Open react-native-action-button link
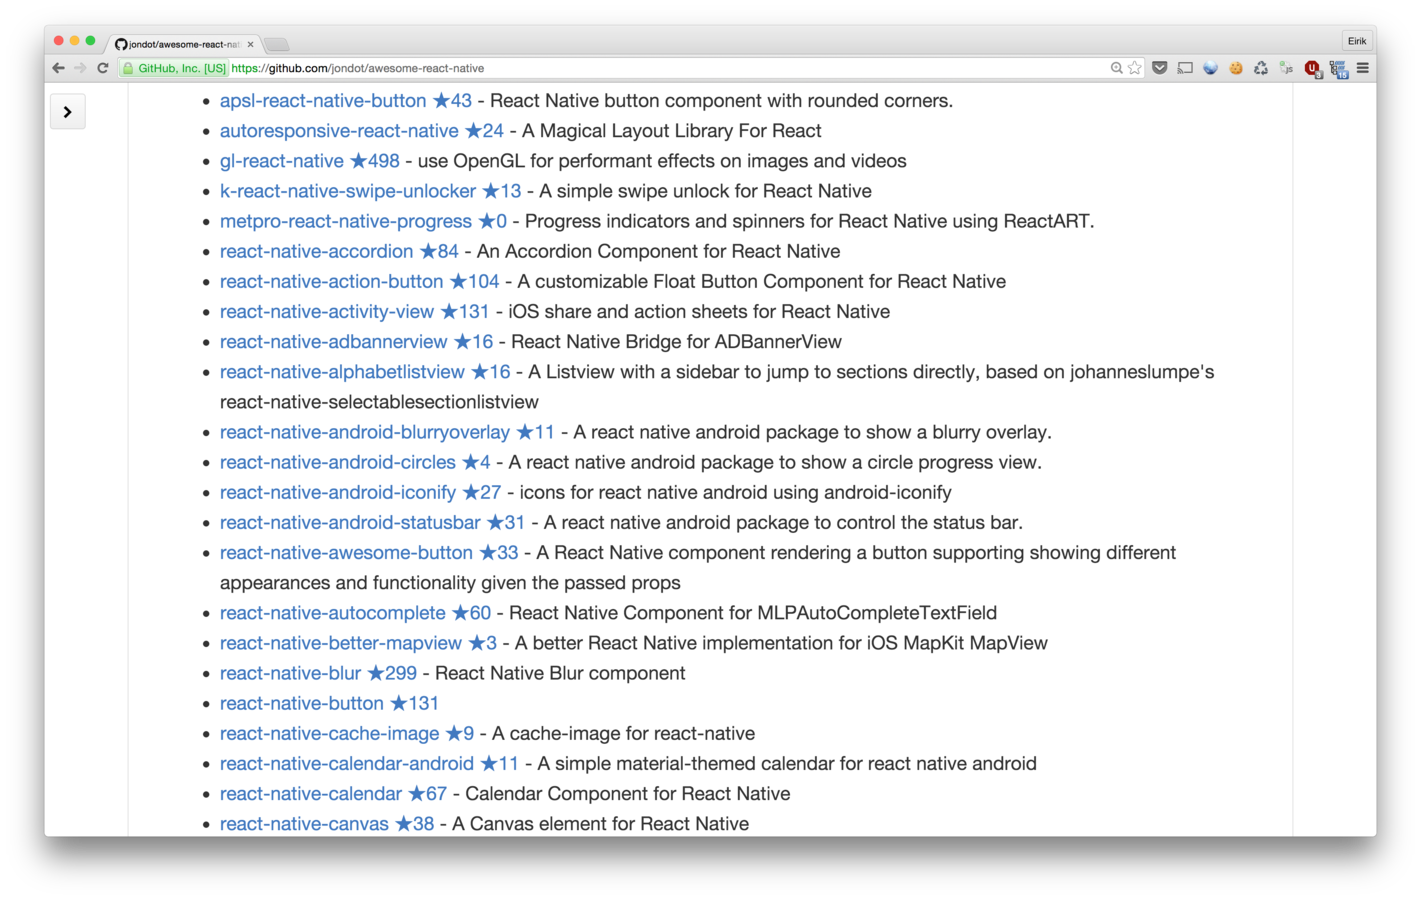 [x=359, y=281]
